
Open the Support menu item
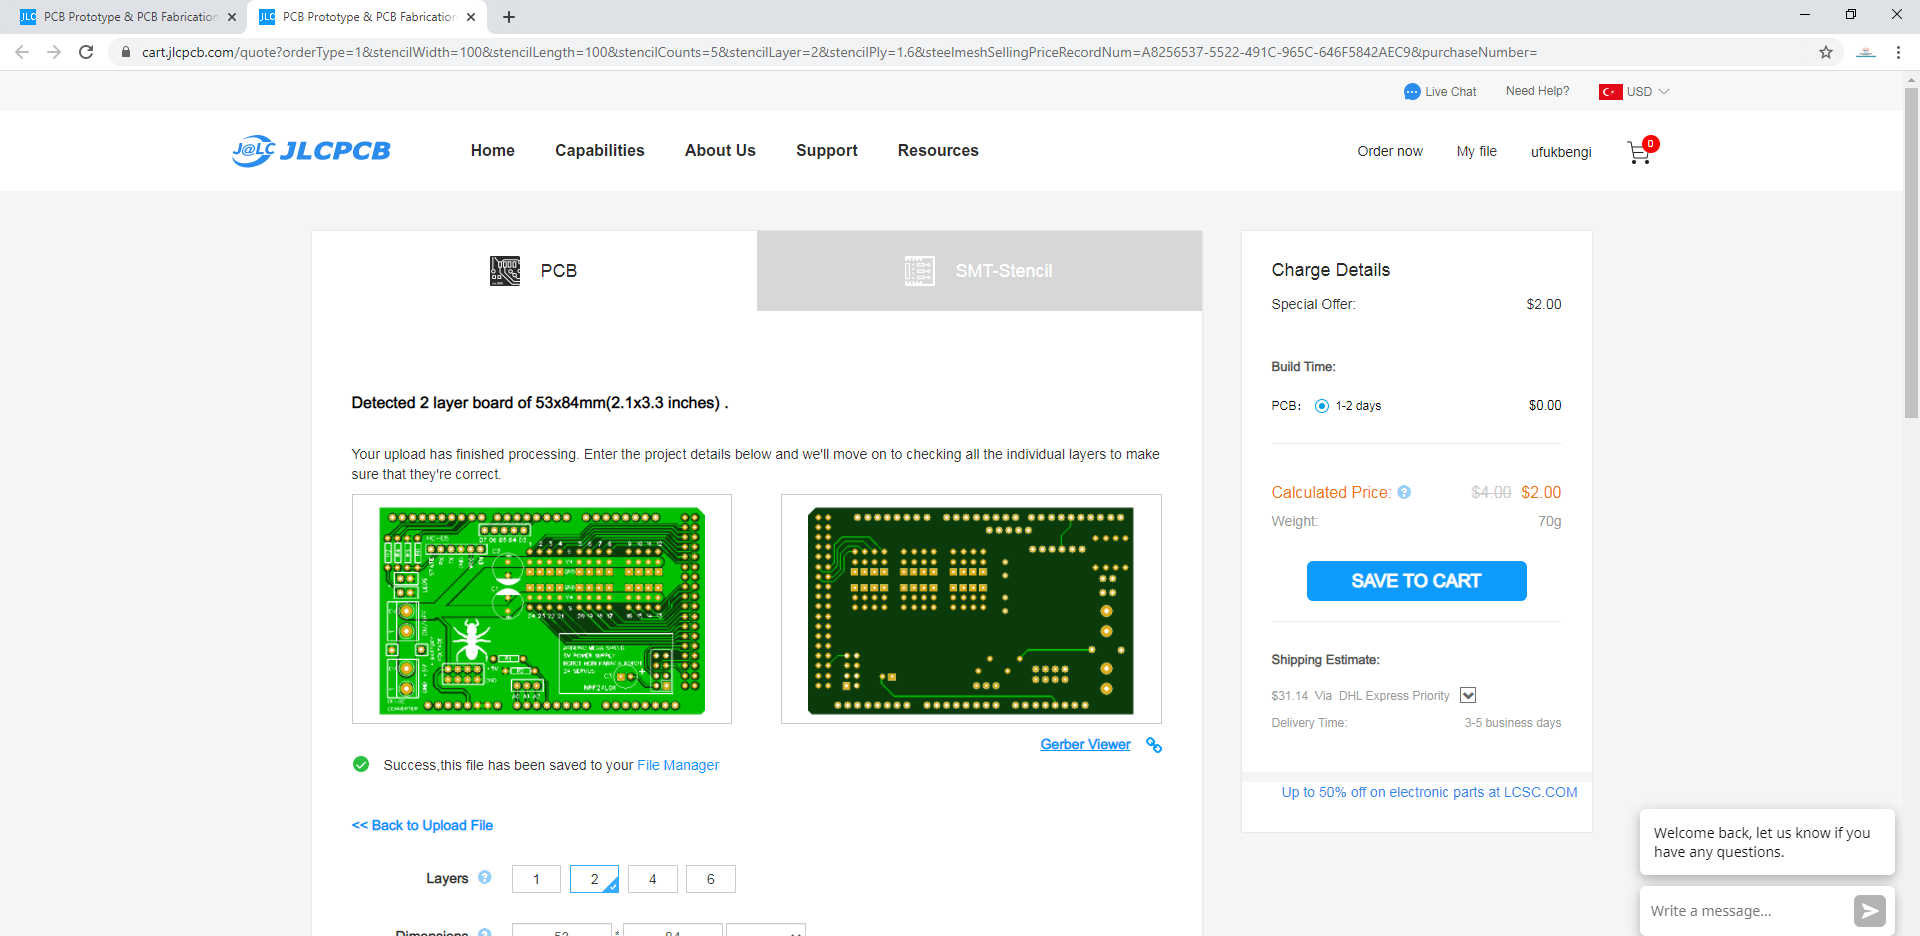[x=827, y=151]
